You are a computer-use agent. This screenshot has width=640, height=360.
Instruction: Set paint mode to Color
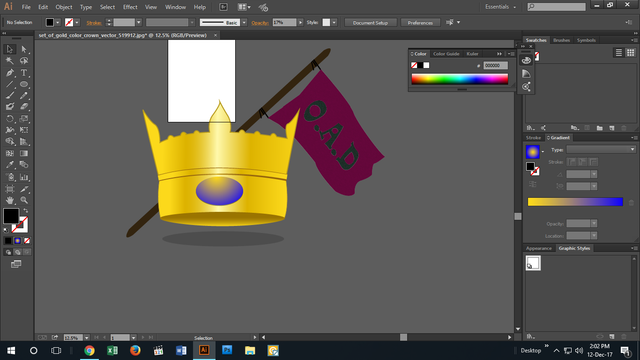pos(8,241)
